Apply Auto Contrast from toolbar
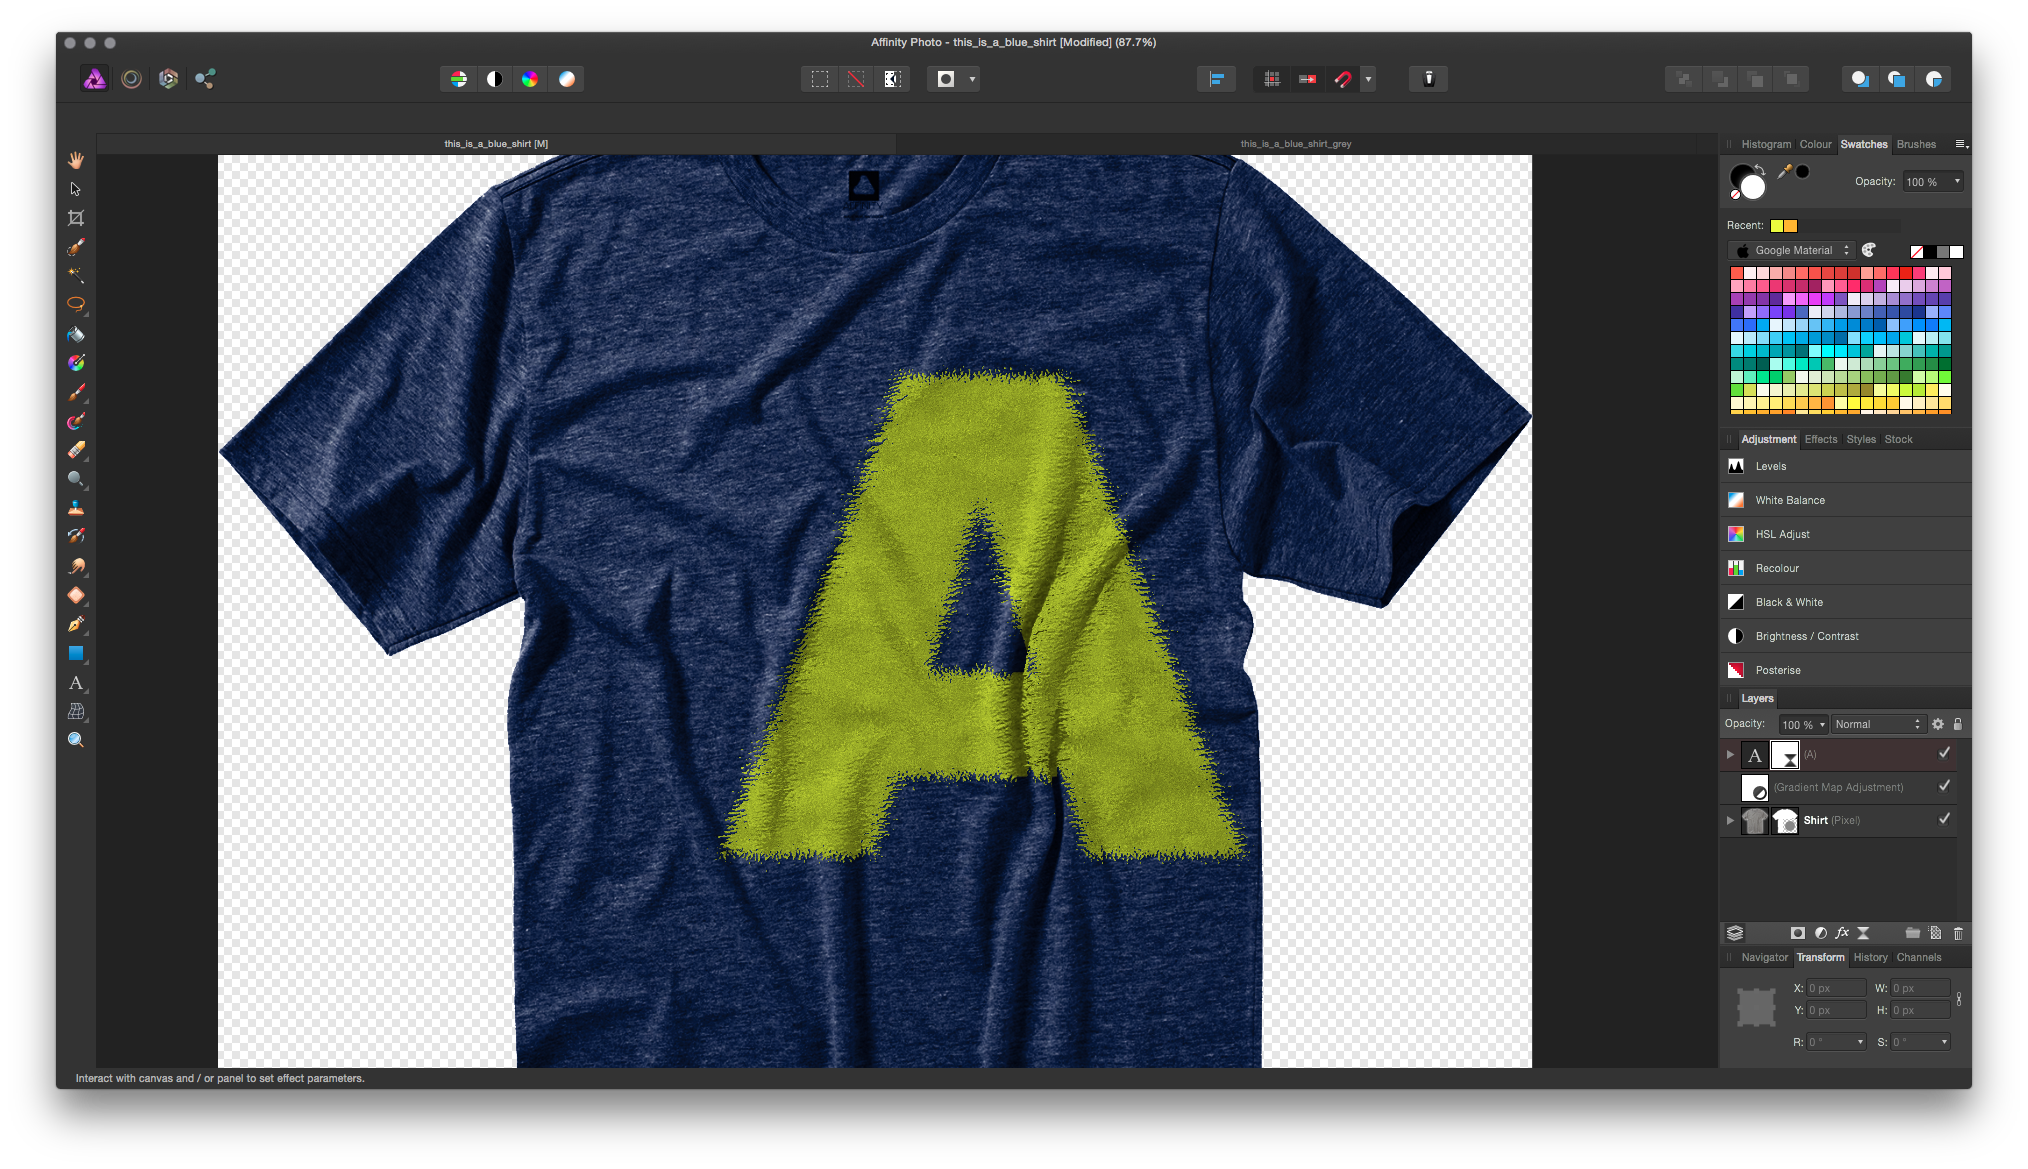This screenshot has height=1169, width=2028. tap(495, 79)
